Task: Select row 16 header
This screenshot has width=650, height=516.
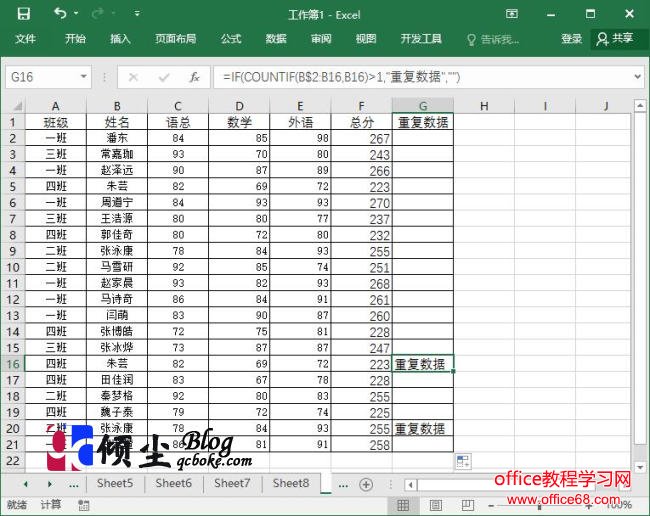Action: 13,364
